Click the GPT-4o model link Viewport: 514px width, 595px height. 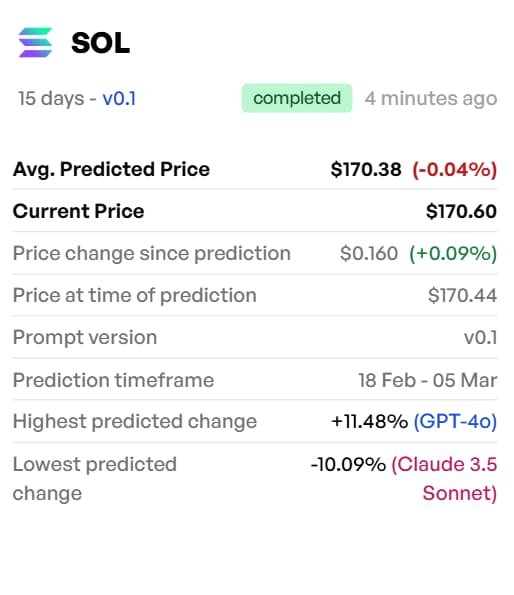click(x=455, y=421)
